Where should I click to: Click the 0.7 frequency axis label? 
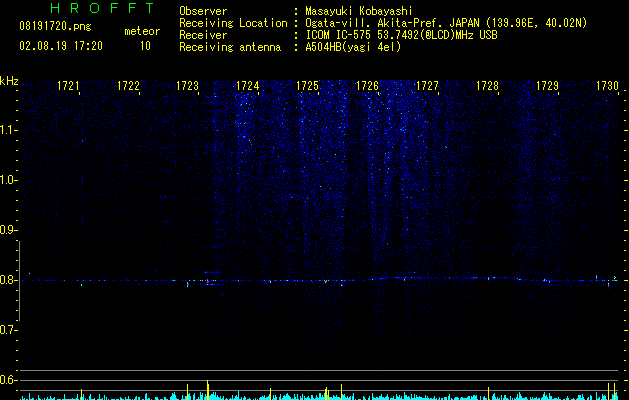click(x=8, y=330)
